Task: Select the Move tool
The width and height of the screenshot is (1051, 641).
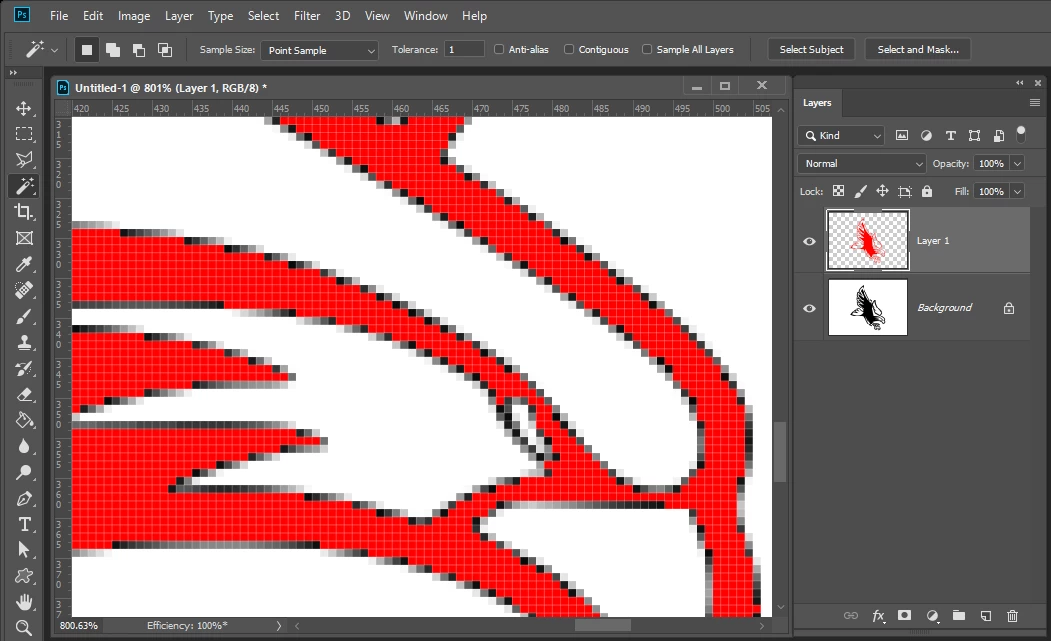Action: click(x=24, y=108)
